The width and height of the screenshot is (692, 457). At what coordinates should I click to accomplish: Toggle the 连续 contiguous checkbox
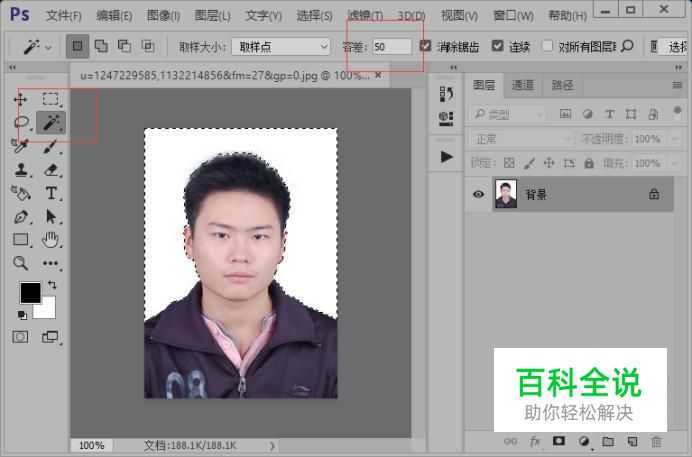click(x=497, y=45)
